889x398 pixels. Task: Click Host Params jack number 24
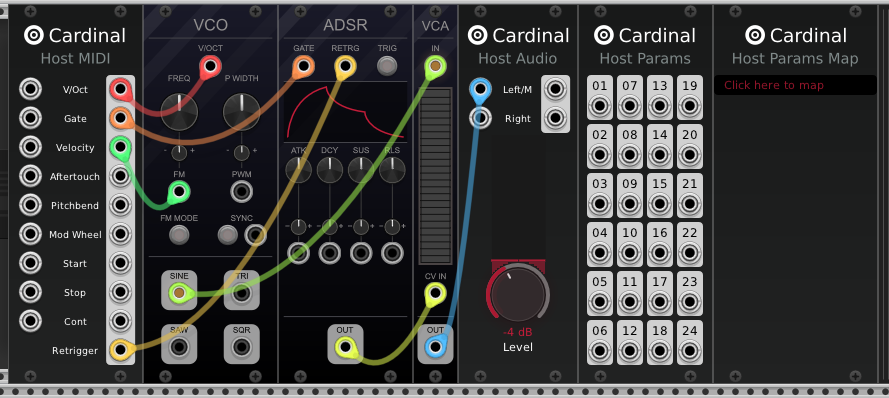click(x=689, y=351)
